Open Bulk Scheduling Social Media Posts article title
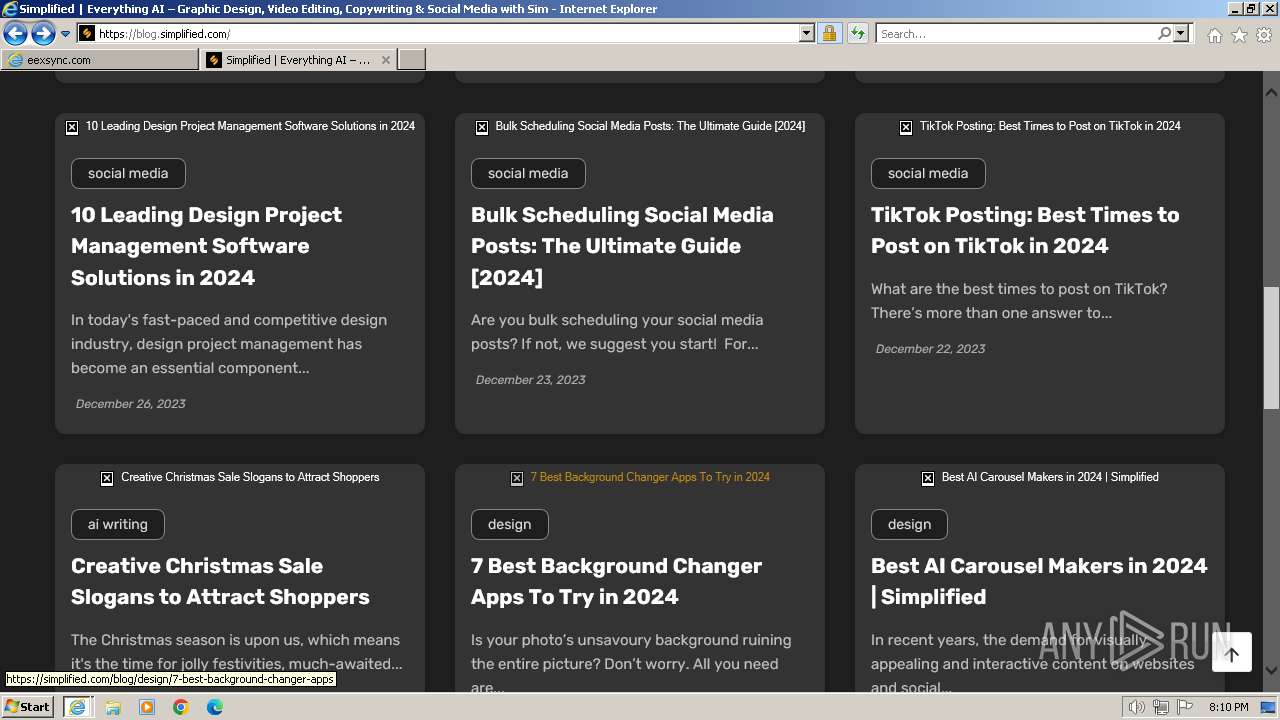1280x720 pixels. coord(622,246)
